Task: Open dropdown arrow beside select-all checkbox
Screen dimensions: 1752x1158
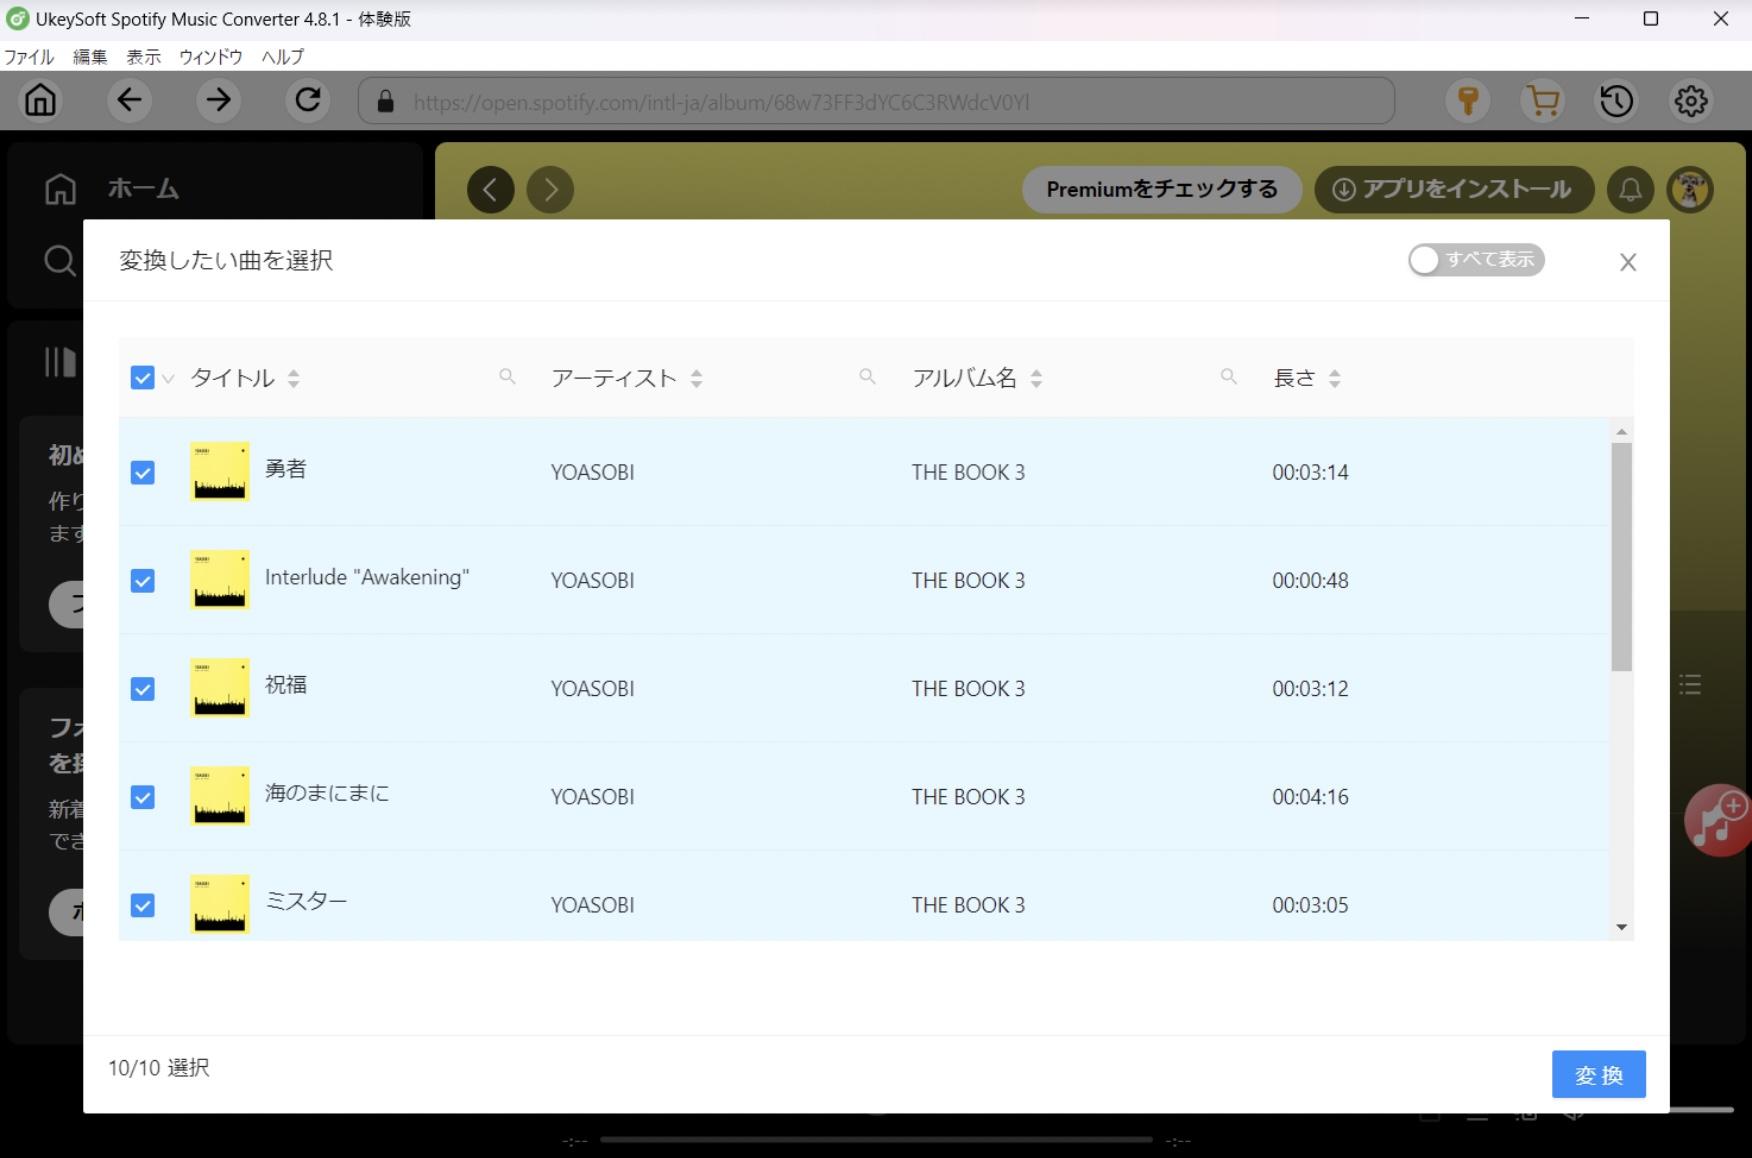Action: 168,378
